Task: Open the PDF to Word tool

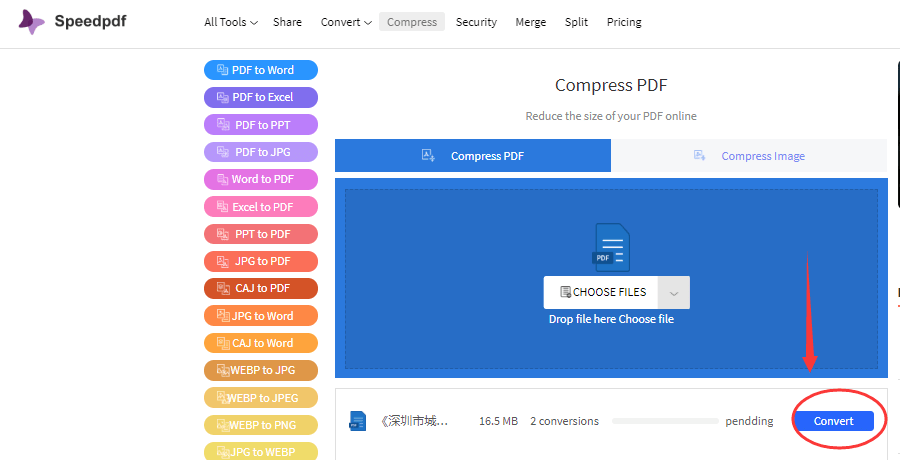Action: (261, 70)
